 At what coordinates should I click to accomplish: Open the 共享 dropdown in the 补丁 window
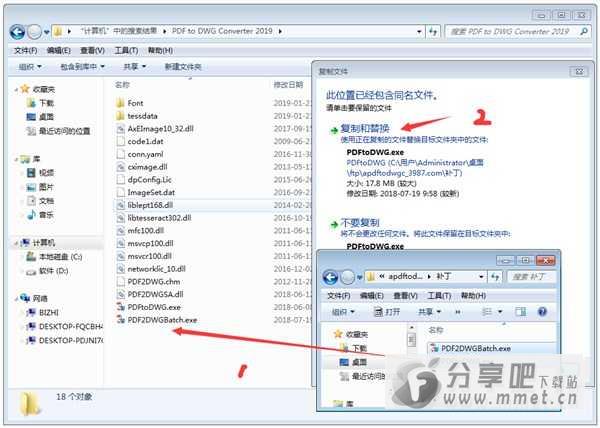(429, 312)
